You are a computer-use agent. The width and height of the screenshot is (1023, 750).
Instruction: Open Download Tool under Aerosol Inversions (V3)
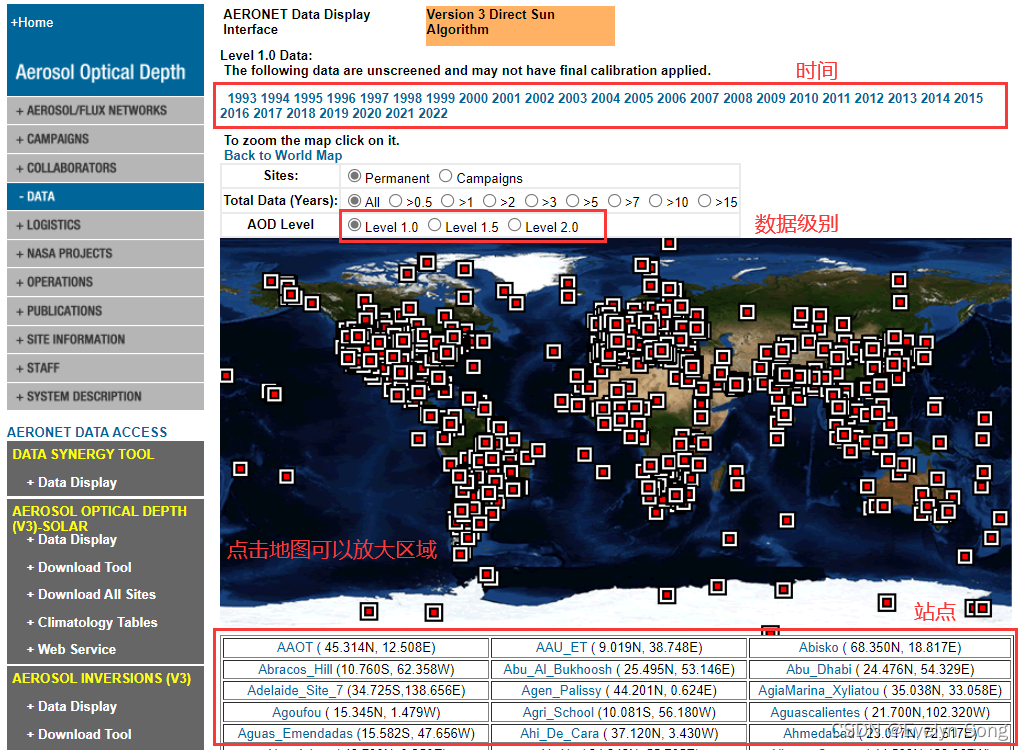84,734
